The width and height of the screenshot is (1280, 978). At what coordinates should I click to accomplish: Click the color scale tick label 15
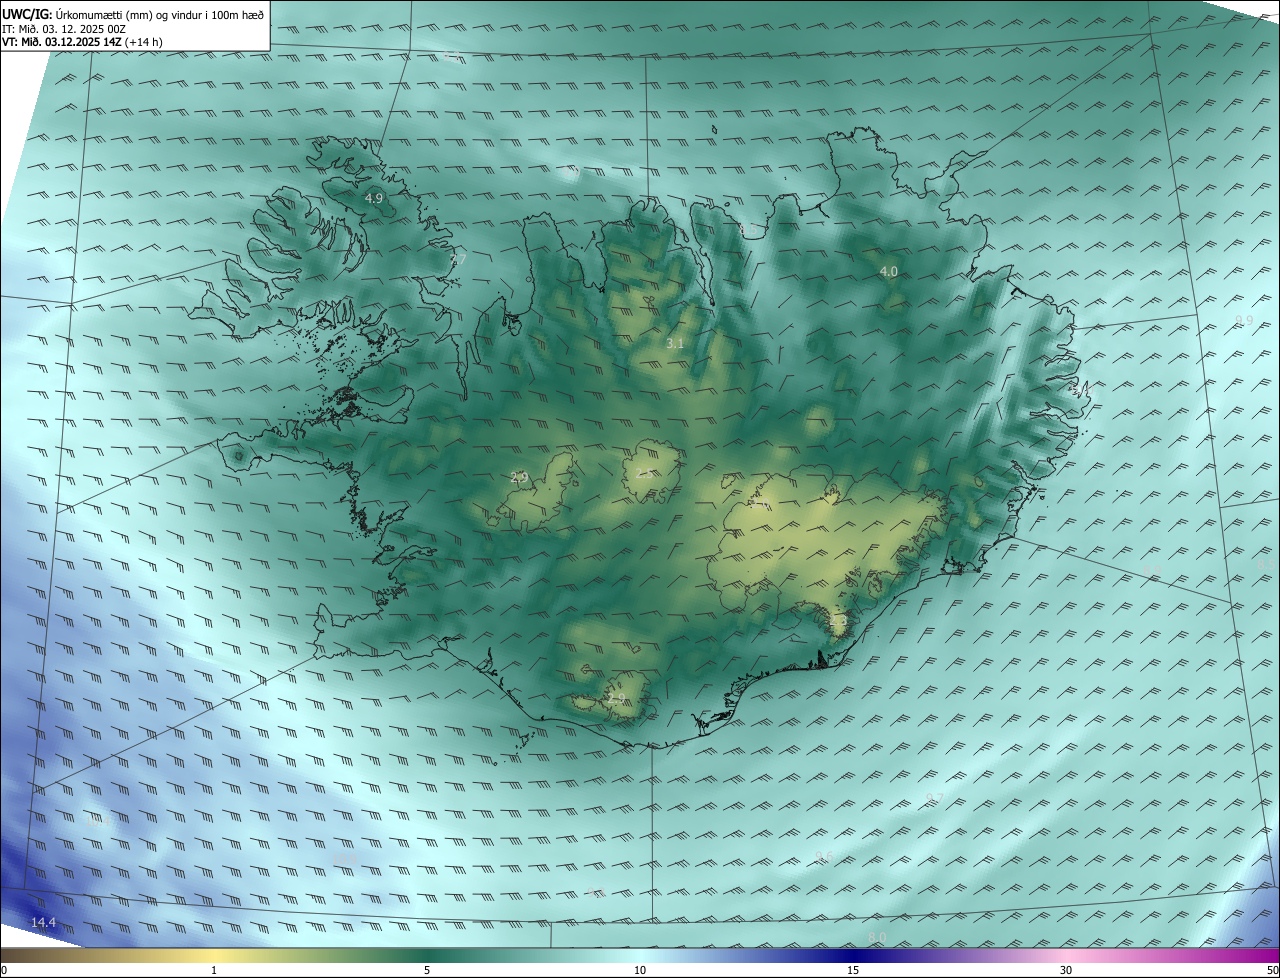point(853,970)
